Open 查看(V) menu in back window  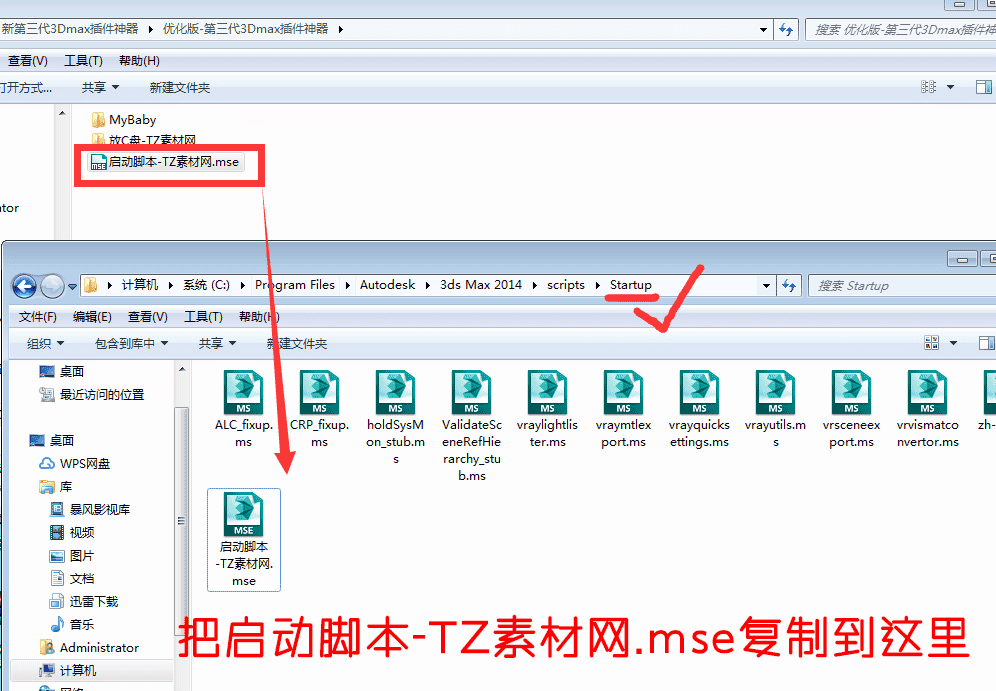coord(27,60)
